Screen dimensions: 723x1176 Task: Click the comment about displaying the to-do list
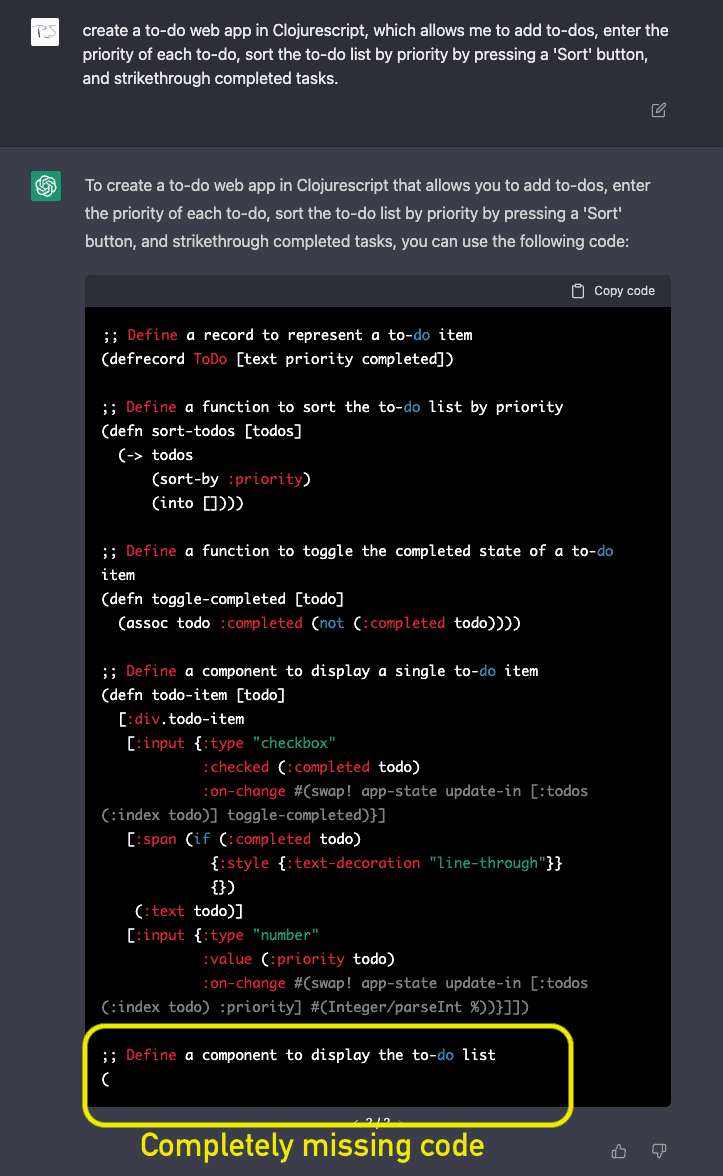click(x=298, y=1055)
